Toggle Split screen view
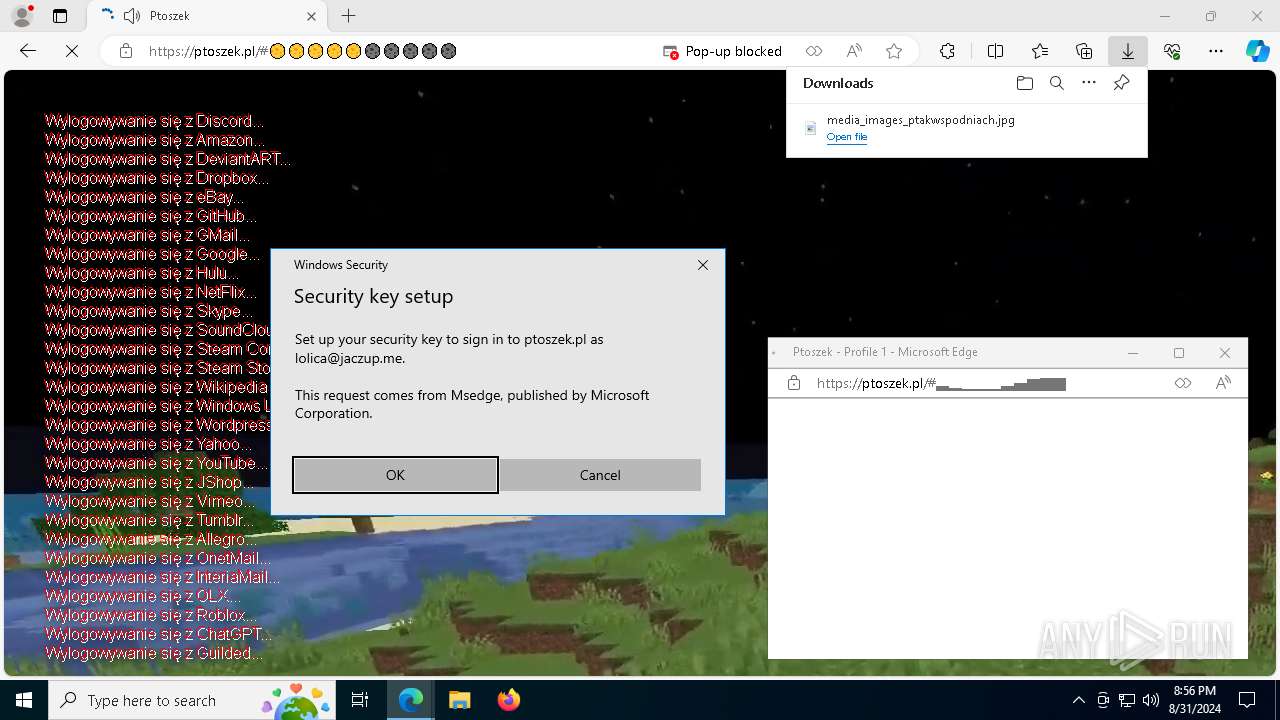Screen dimensions: 1280x720 click(995, 51)
